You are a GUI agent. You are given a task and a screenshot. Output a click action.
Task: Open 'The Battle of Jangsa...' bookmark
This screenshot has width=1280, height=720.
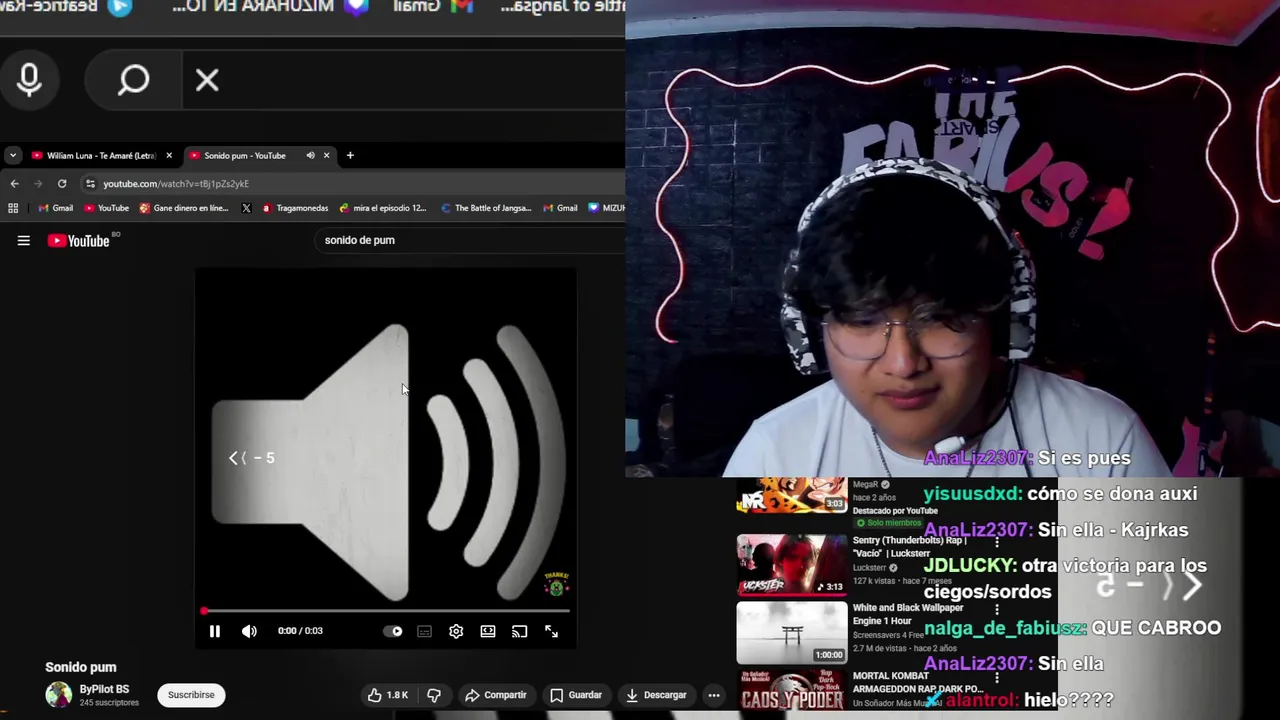click(x=486, y=208)
